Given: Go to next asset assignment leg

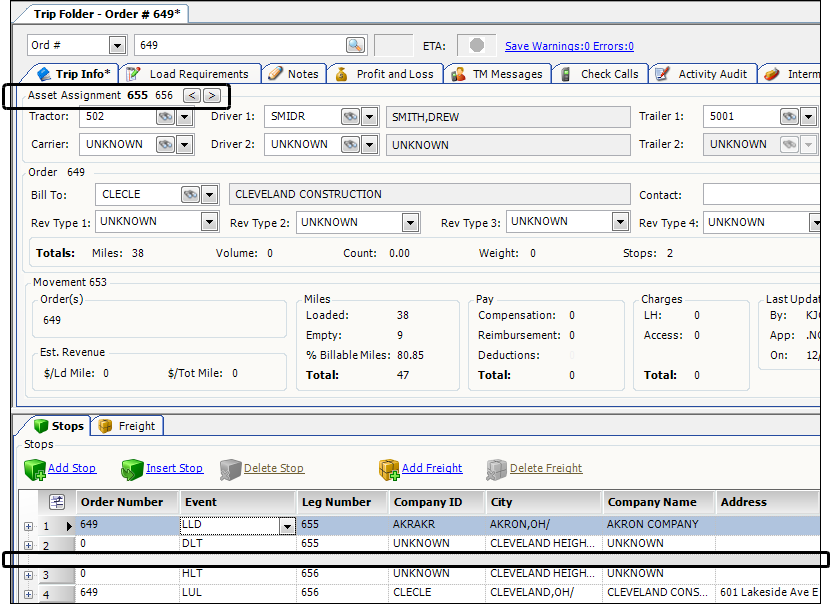Looking at the screenshot, I should coord(211,96).
